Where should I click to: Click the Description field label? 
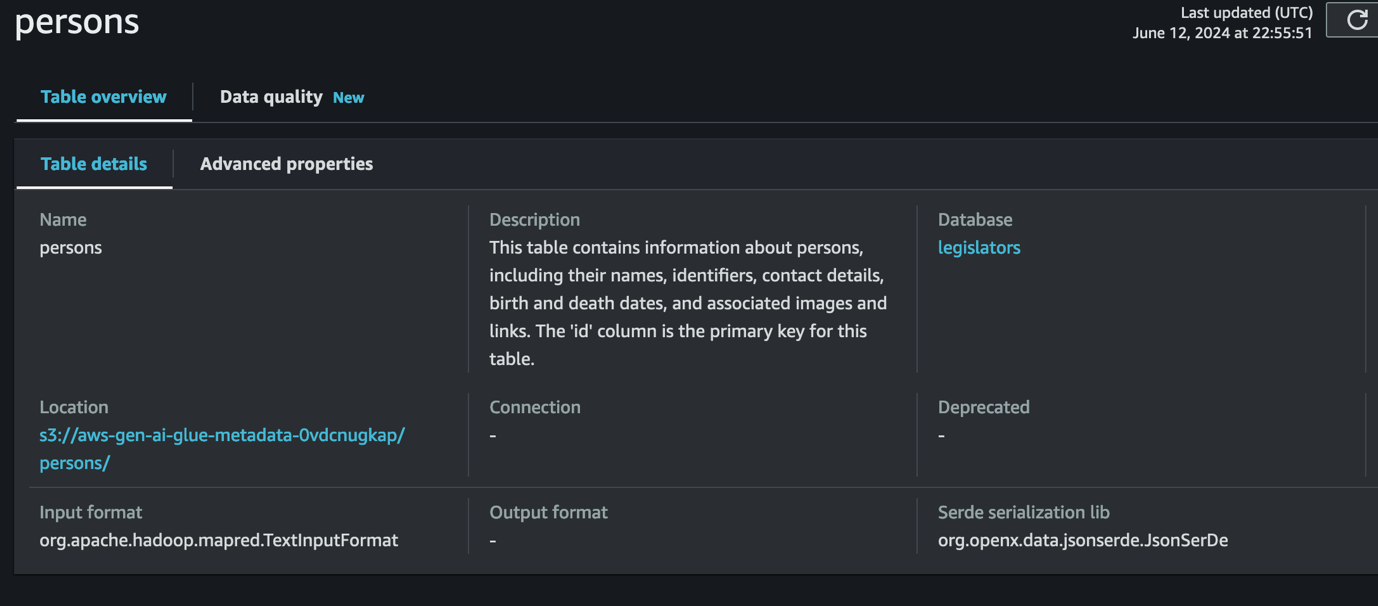[x=534, y=220]
